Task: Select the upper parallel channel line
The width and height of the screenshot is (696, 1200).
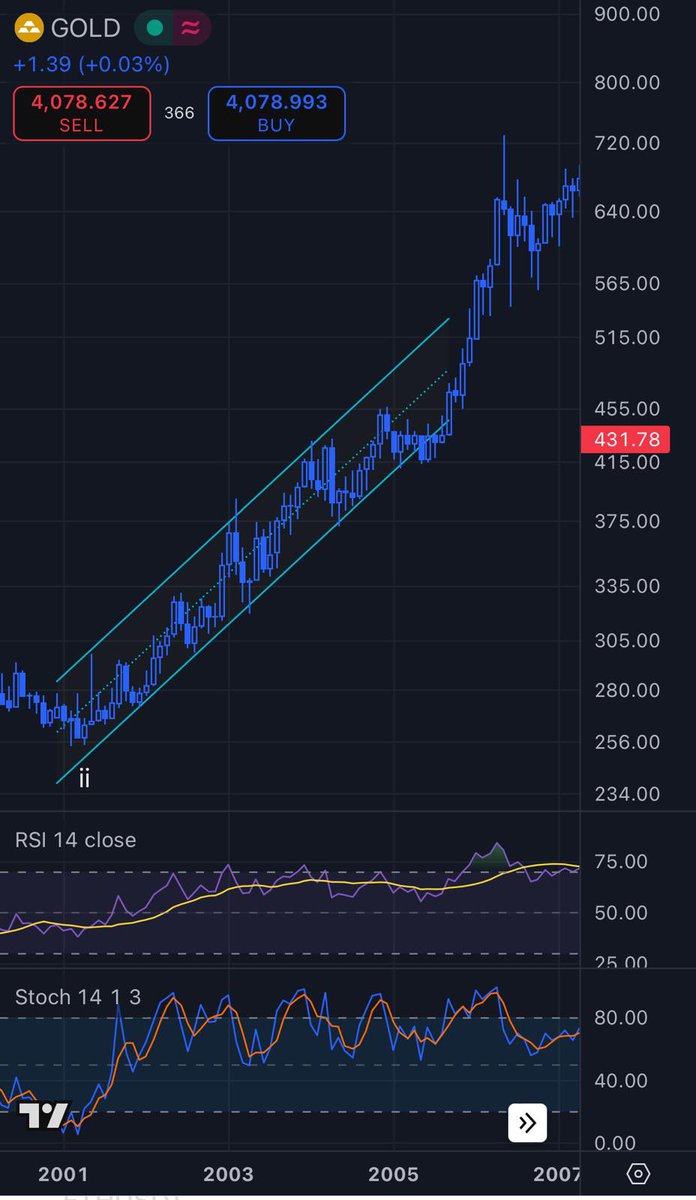Action: [253, 500]
